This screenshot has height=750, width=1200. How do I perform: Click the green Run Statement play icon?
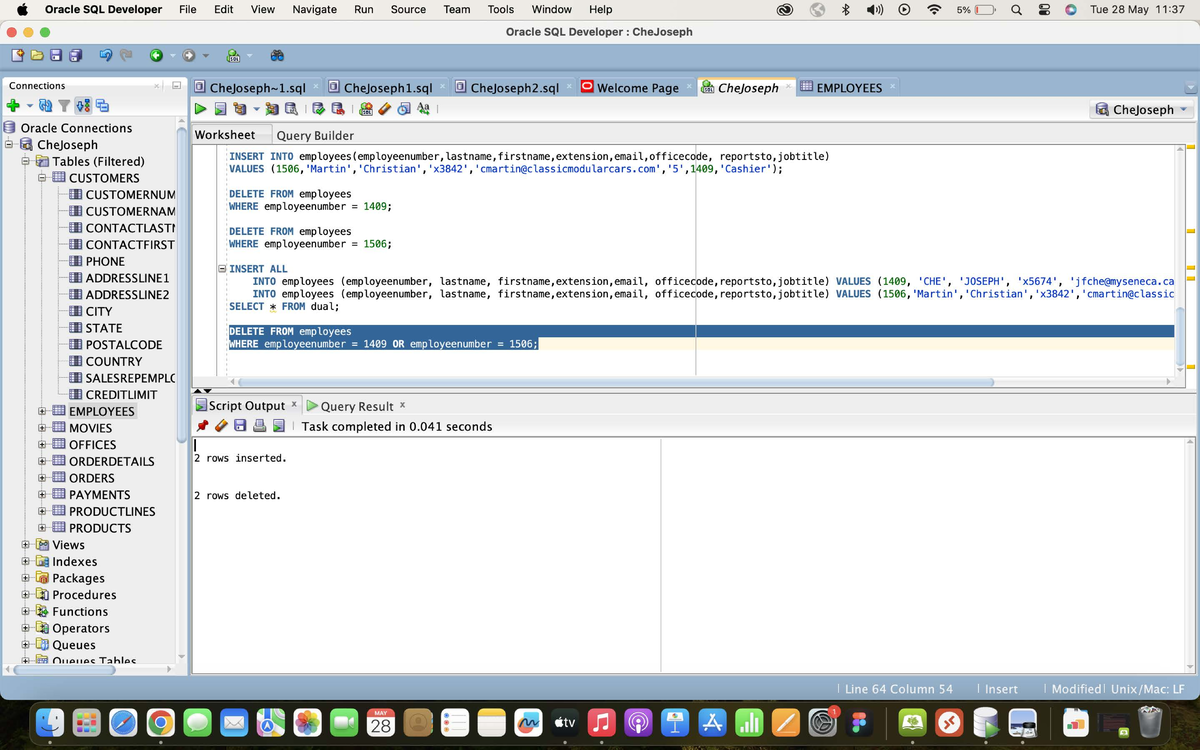point(201,109)
